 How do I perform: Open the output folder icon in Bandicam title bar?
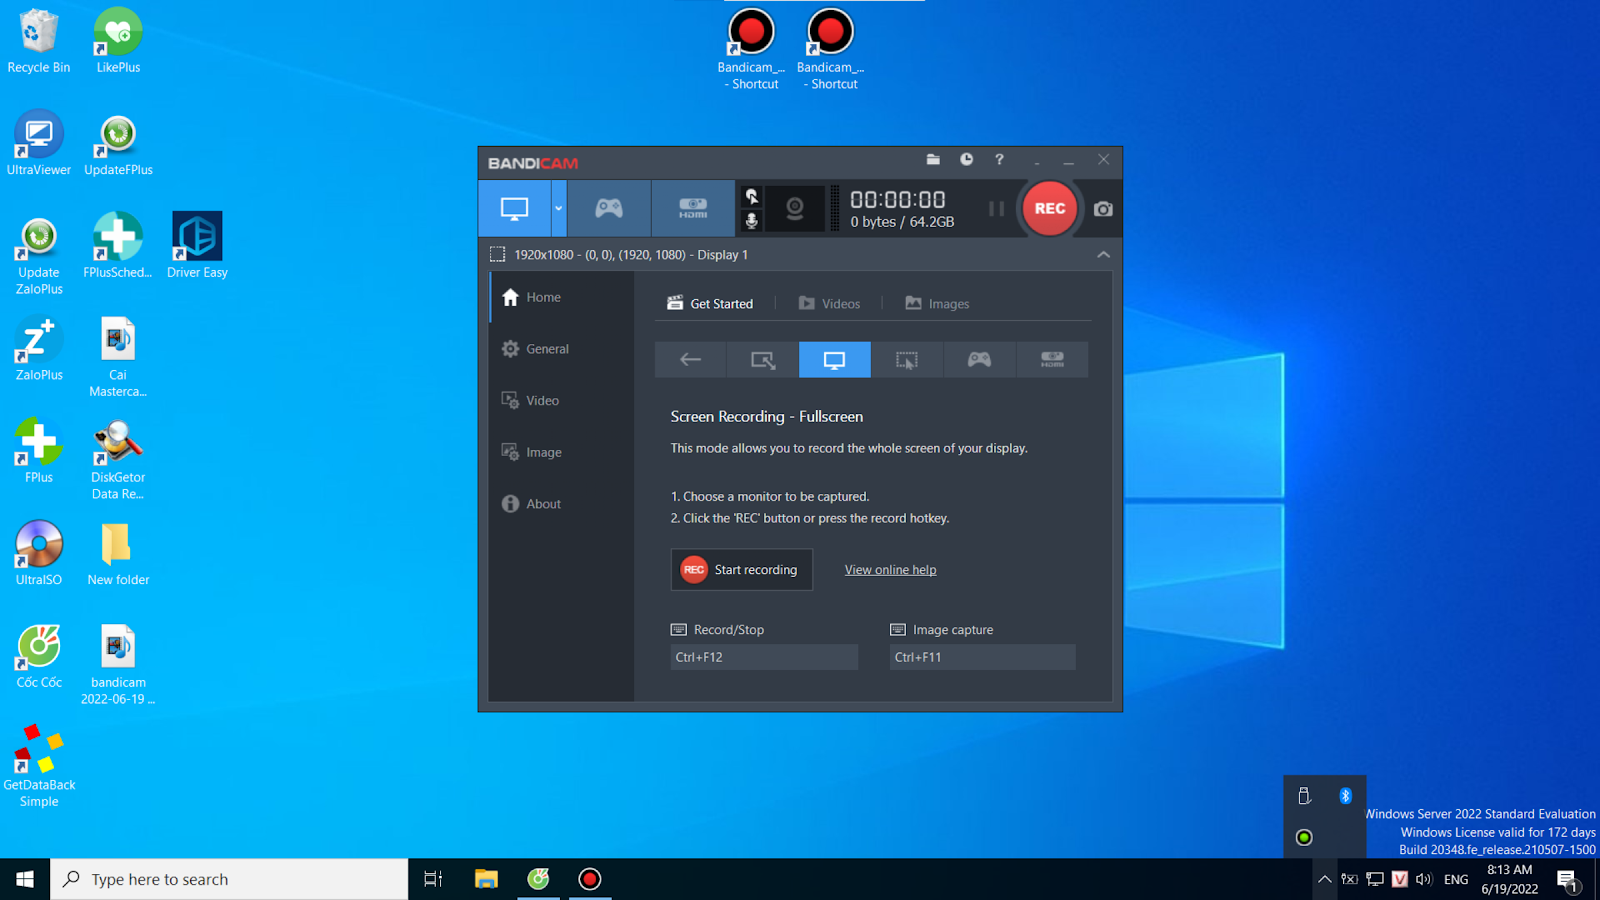click(933, 159)
